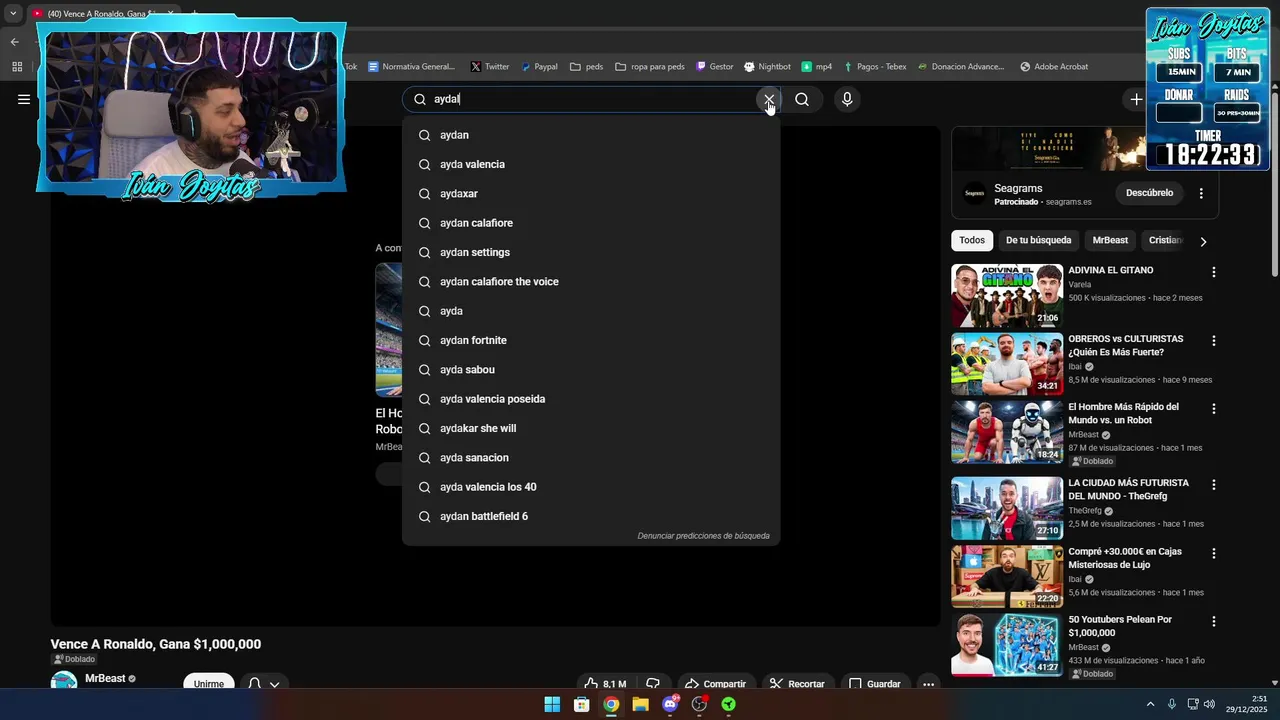Screen dimensions: 1280x720
Task: Open the YouTube hamburger guide menu
Action: 24,99
